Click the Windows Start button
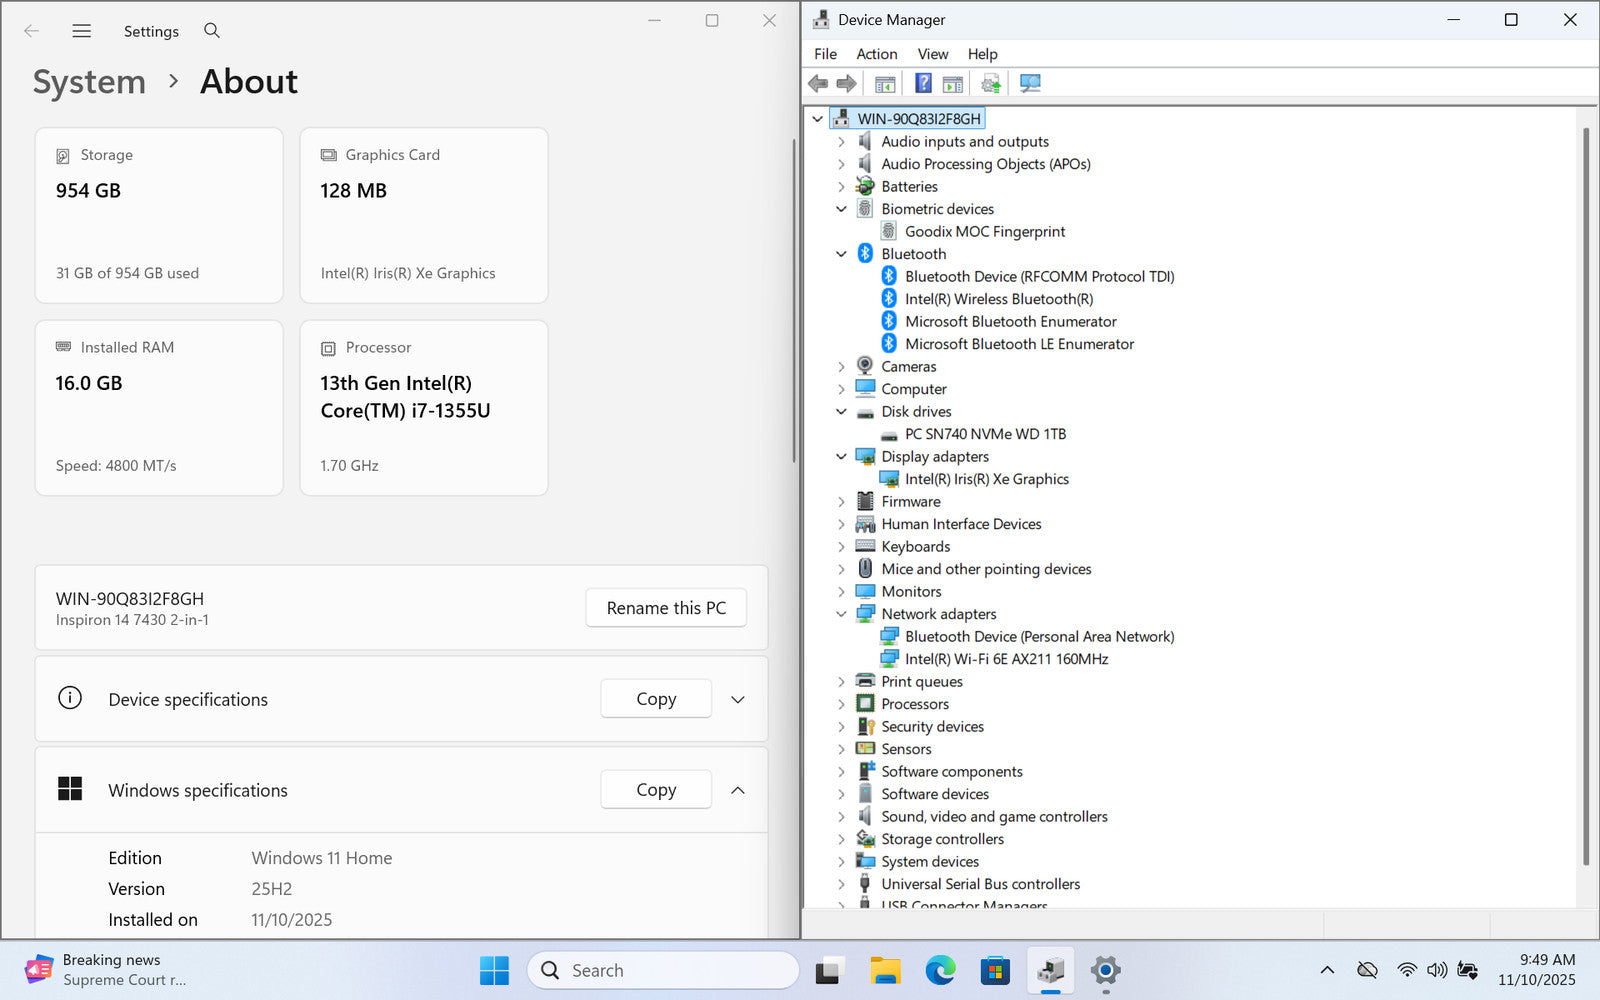Image resolution: width=1600 pixels, height=1000 pixels. click(494, 970)
